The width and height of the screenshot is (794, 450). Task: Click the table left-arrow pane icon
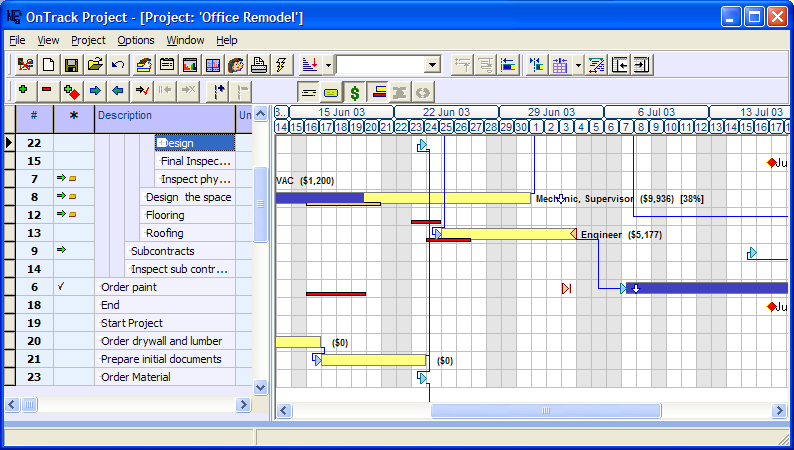619,65
